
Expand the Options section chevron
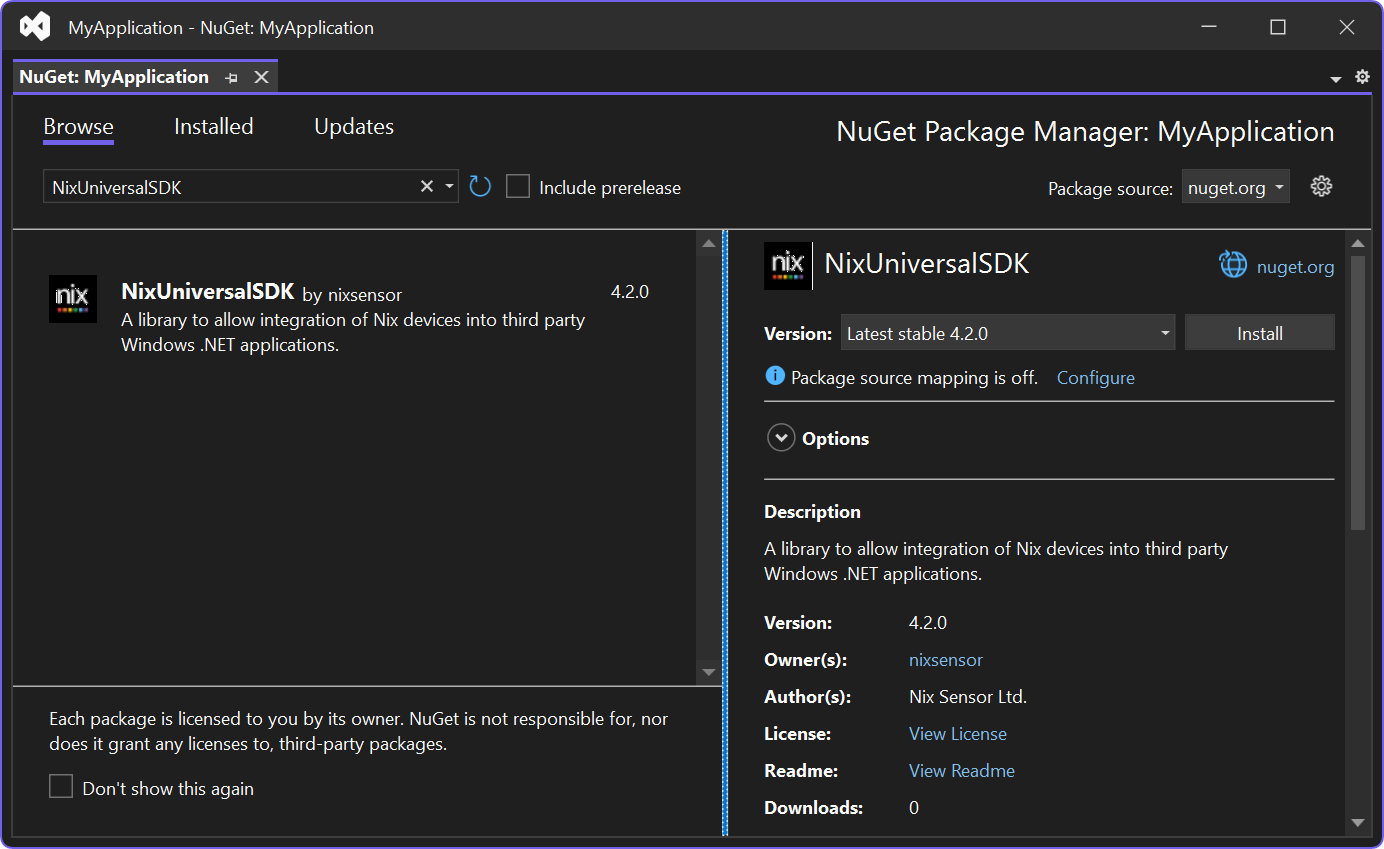(780, 438)
